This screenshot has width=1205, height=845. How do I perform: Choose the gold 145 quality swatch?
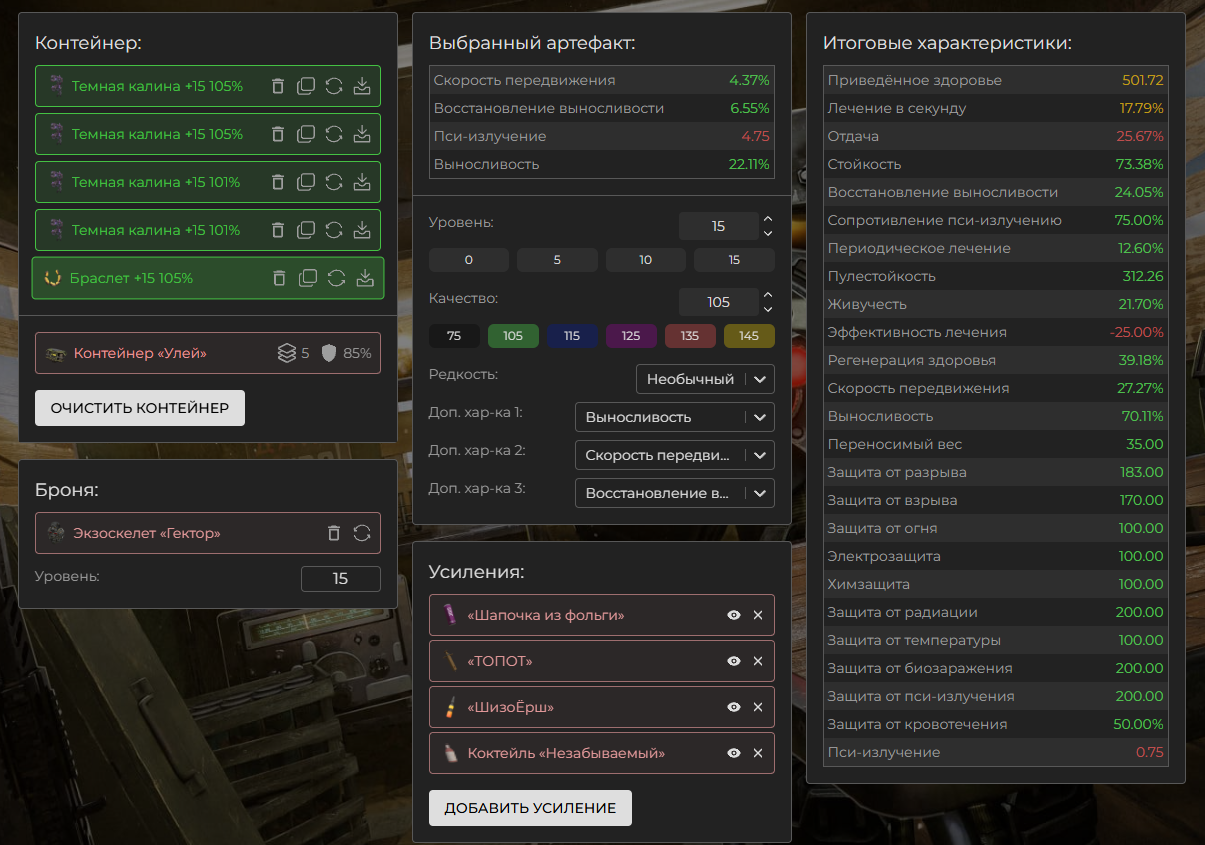(x=749, y=336)
